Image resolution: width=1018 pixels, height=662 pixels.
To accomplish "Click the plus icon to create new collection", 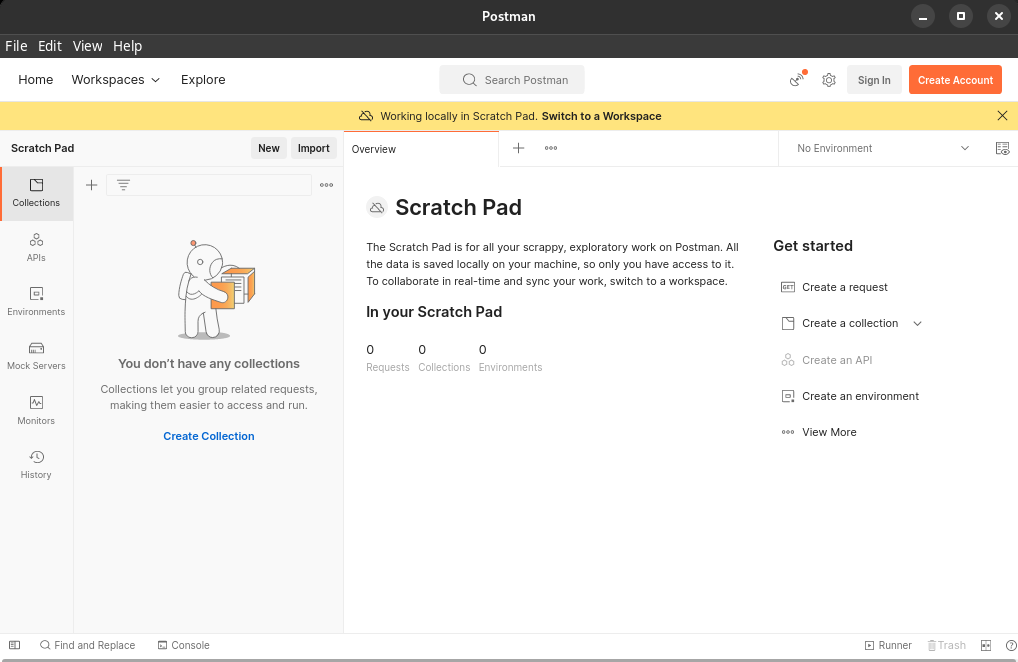I will tap(92, 185).
